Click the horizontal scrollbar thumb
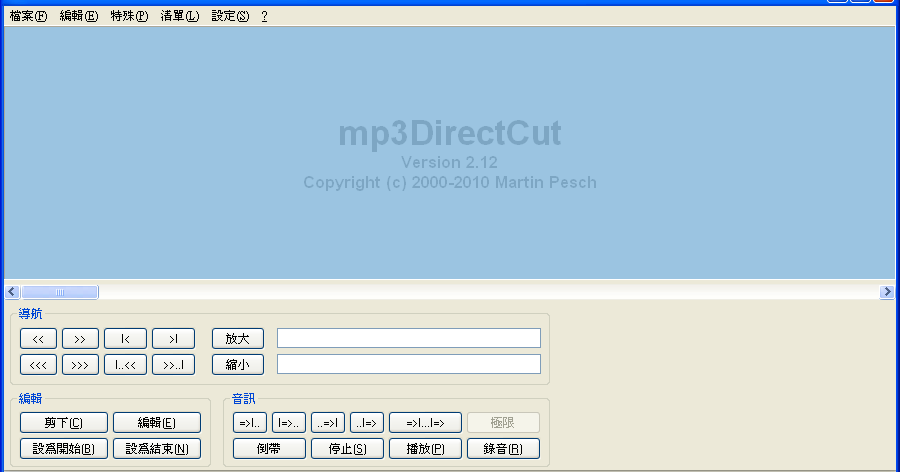Viewport: 900px width, 472px height. click(60, 292)
